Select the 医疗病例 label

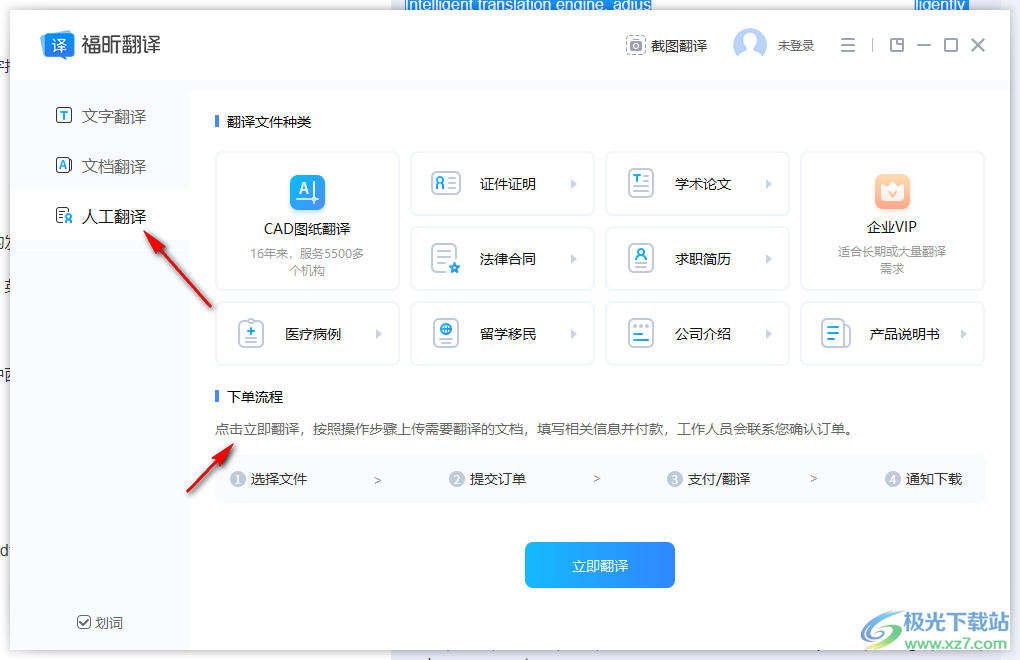313,334
